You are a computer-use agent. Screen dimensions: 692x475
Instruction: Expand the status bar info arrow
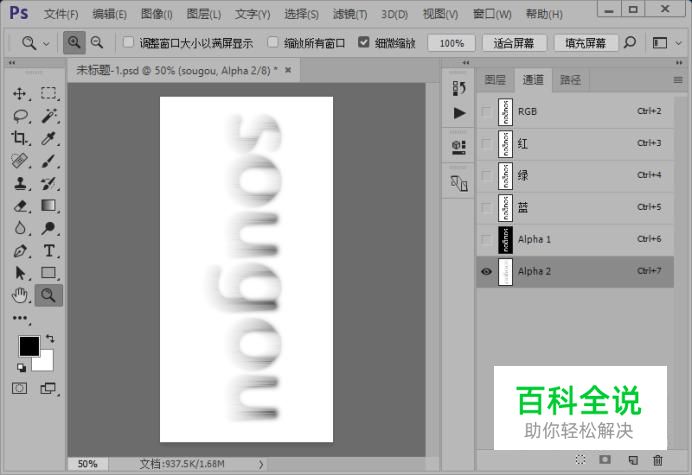(261, 464)
